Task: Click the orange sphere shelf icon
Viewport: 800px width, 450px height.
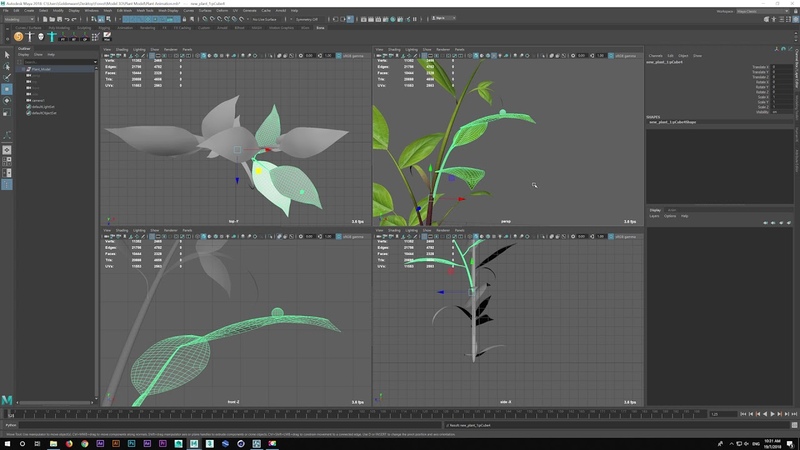Action: click(x=19, y=37)
